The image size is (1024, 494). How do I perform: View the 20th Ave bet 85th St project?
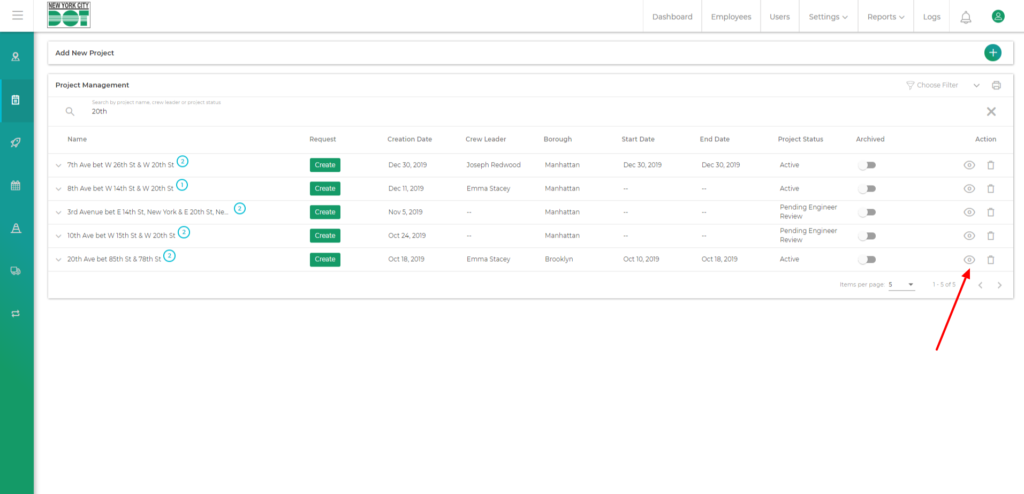pos(968,260)
